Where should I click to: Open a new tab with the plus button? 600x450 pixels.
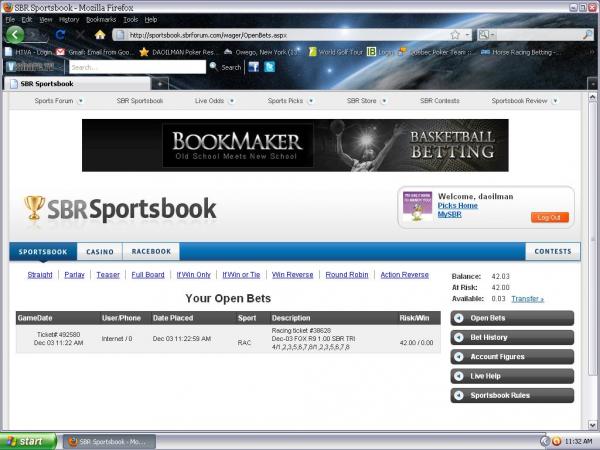pyautogui.click(x=161, y=83)
